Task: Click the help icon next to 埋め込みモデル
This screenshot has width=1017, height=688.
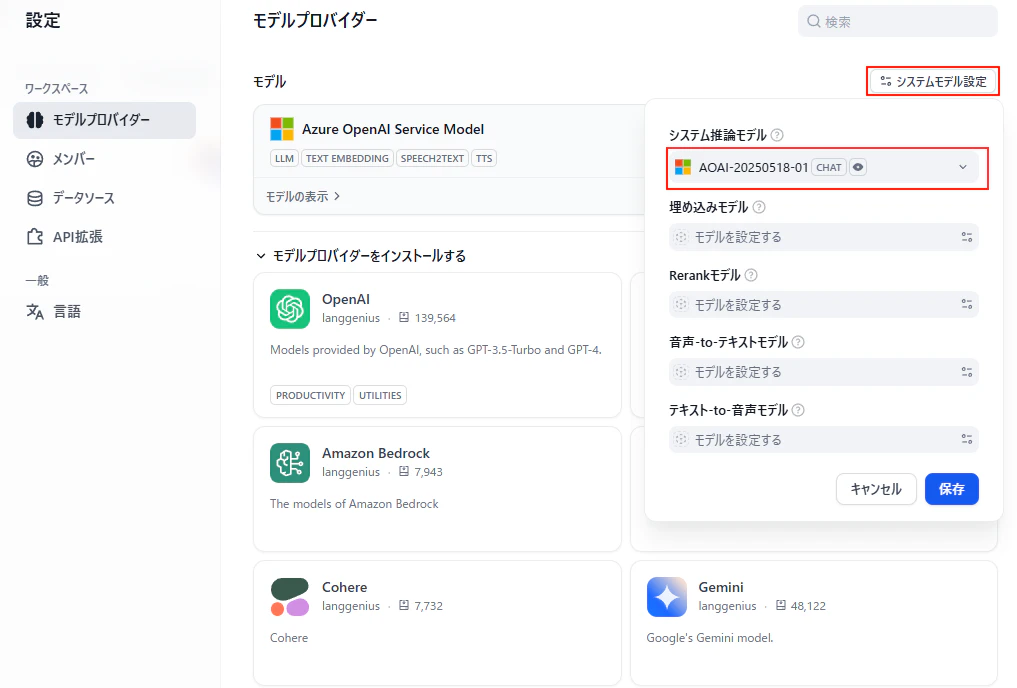Action: 759,207
